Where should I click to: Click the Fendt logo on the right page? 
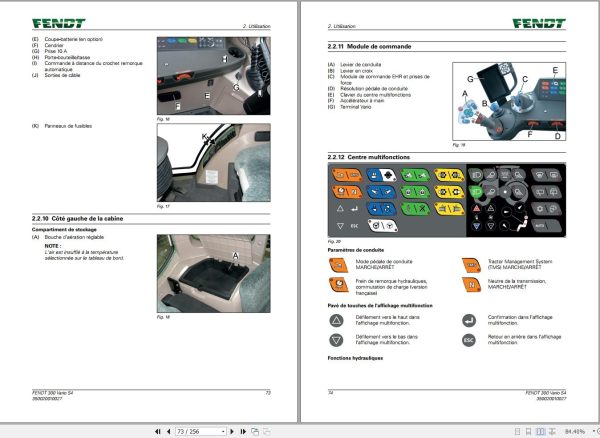click(539, 23)
